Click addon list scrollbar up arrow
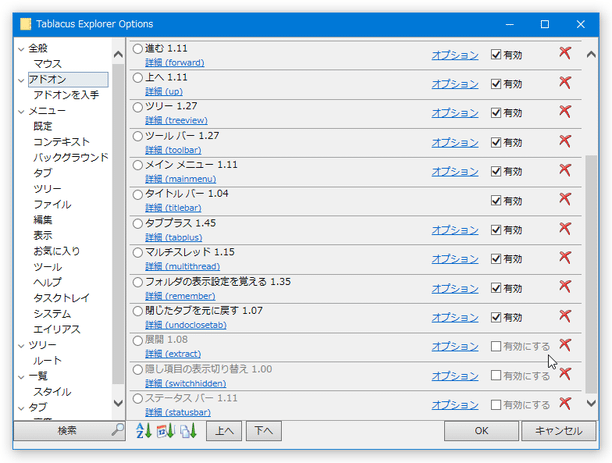 591,54
